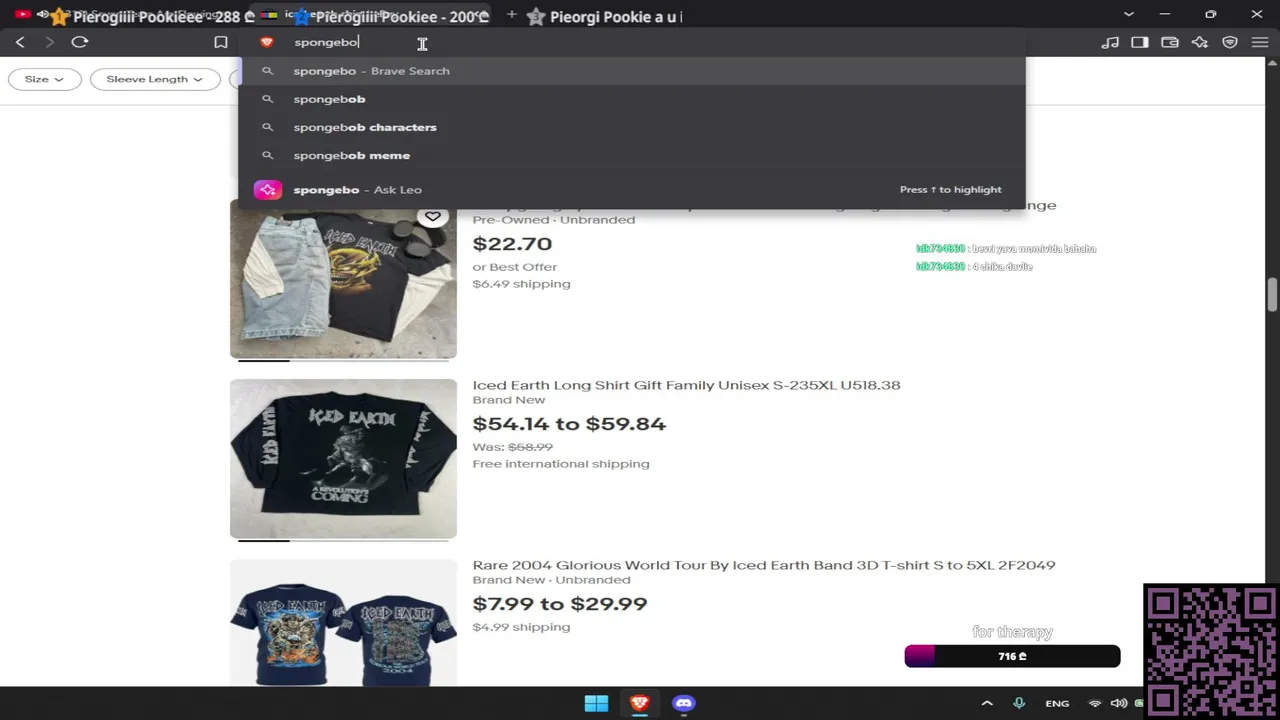Click the page's vertical scrollbar thumb
This screenshot has width=1280, height=720.
(1272, 295)
